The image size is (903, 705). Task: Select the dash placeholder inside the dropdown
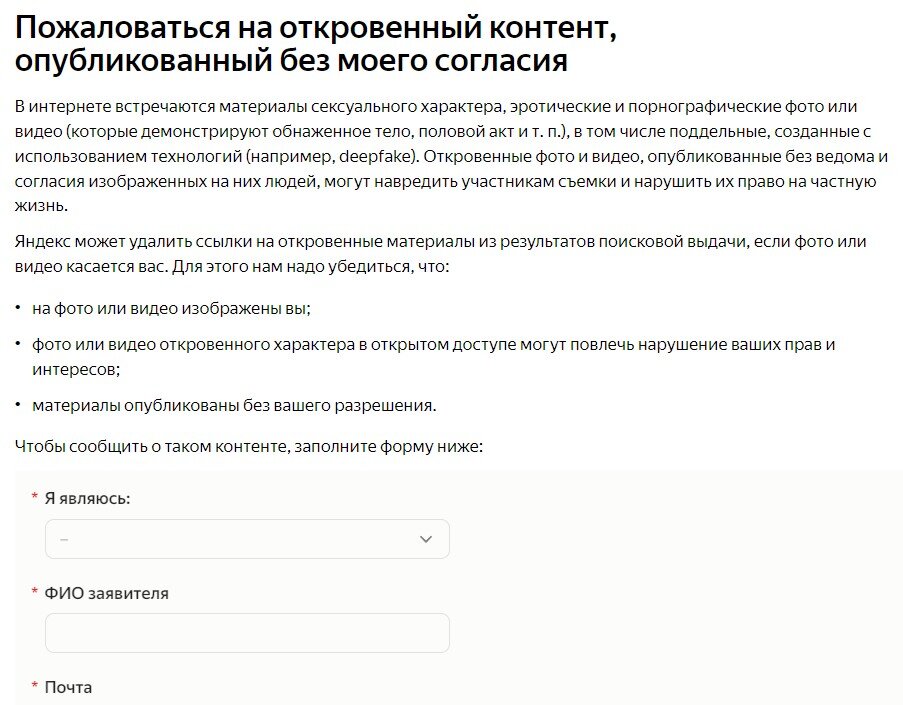pyautogui.click(x=64, y=540)
